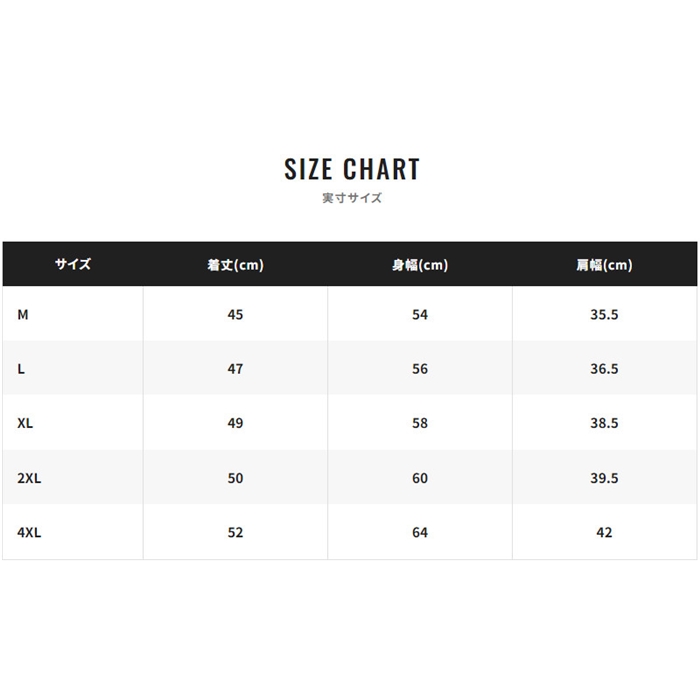Click the 実寸サイズ subtitle text
The image size is (700, 700).
pos(351,198)
